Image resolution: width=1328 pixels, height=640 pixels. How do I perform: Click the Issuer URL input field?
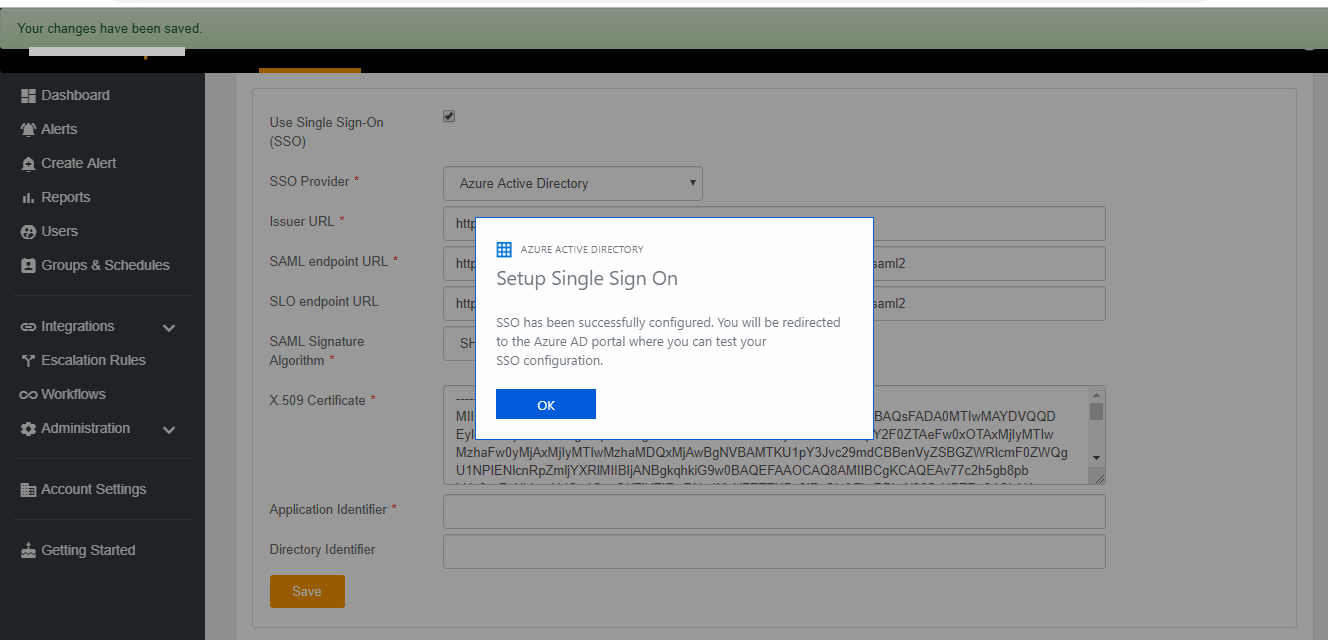pos(774,223)
